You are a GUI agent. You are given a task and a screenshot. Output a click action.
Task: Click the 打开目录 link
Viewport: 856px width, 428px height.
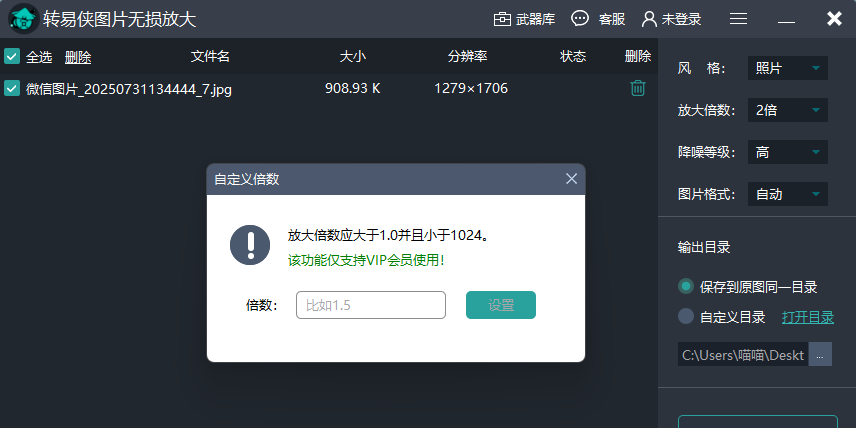(807, 317)
